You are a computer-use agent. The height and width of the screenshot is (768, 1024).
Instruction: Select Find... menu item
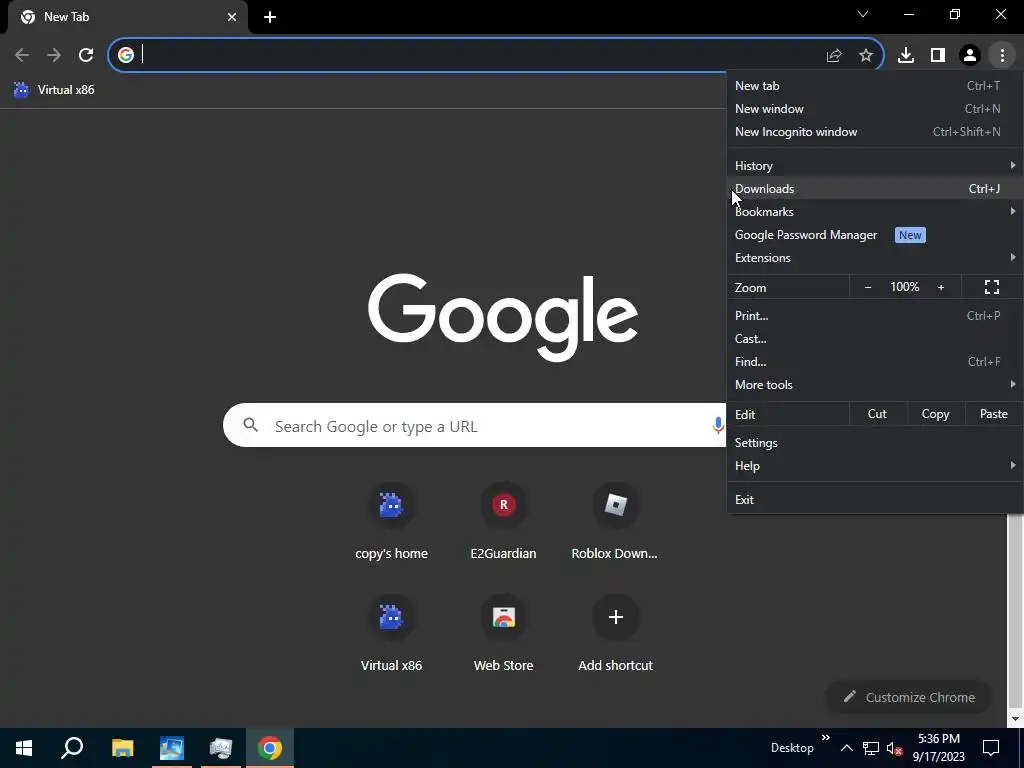tap(875, 362)
